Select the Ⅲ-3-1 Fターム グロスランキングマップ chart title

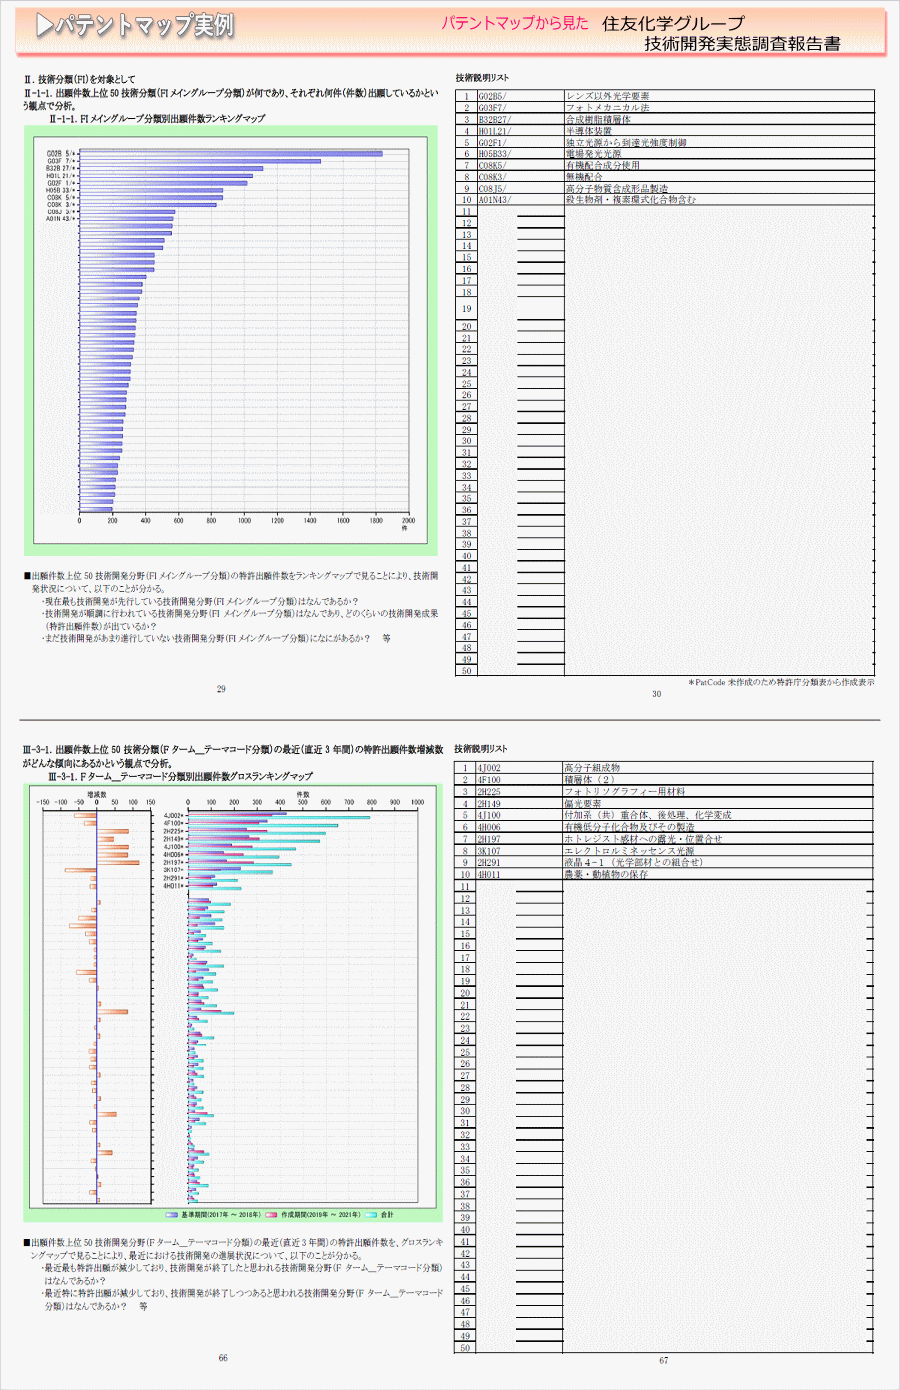pos(180,776)
